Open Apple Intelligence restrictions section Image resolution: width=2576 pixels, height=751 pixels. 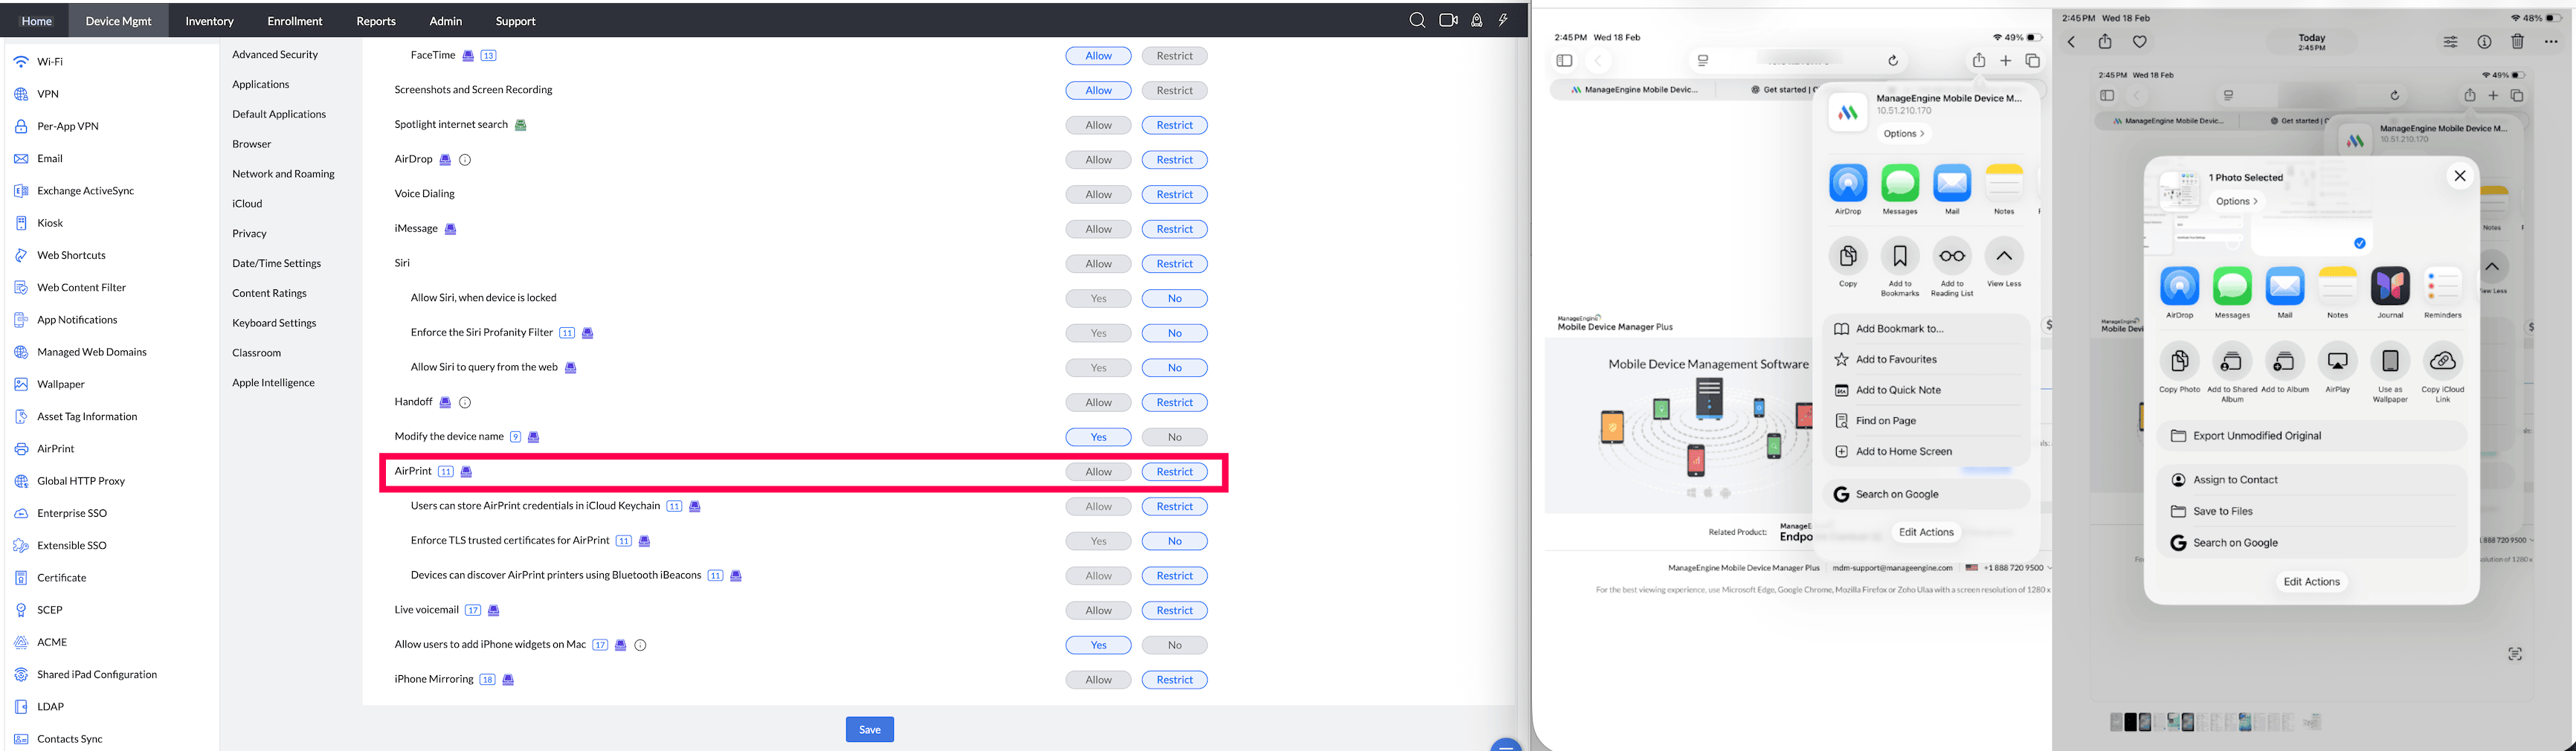(273, 383)
